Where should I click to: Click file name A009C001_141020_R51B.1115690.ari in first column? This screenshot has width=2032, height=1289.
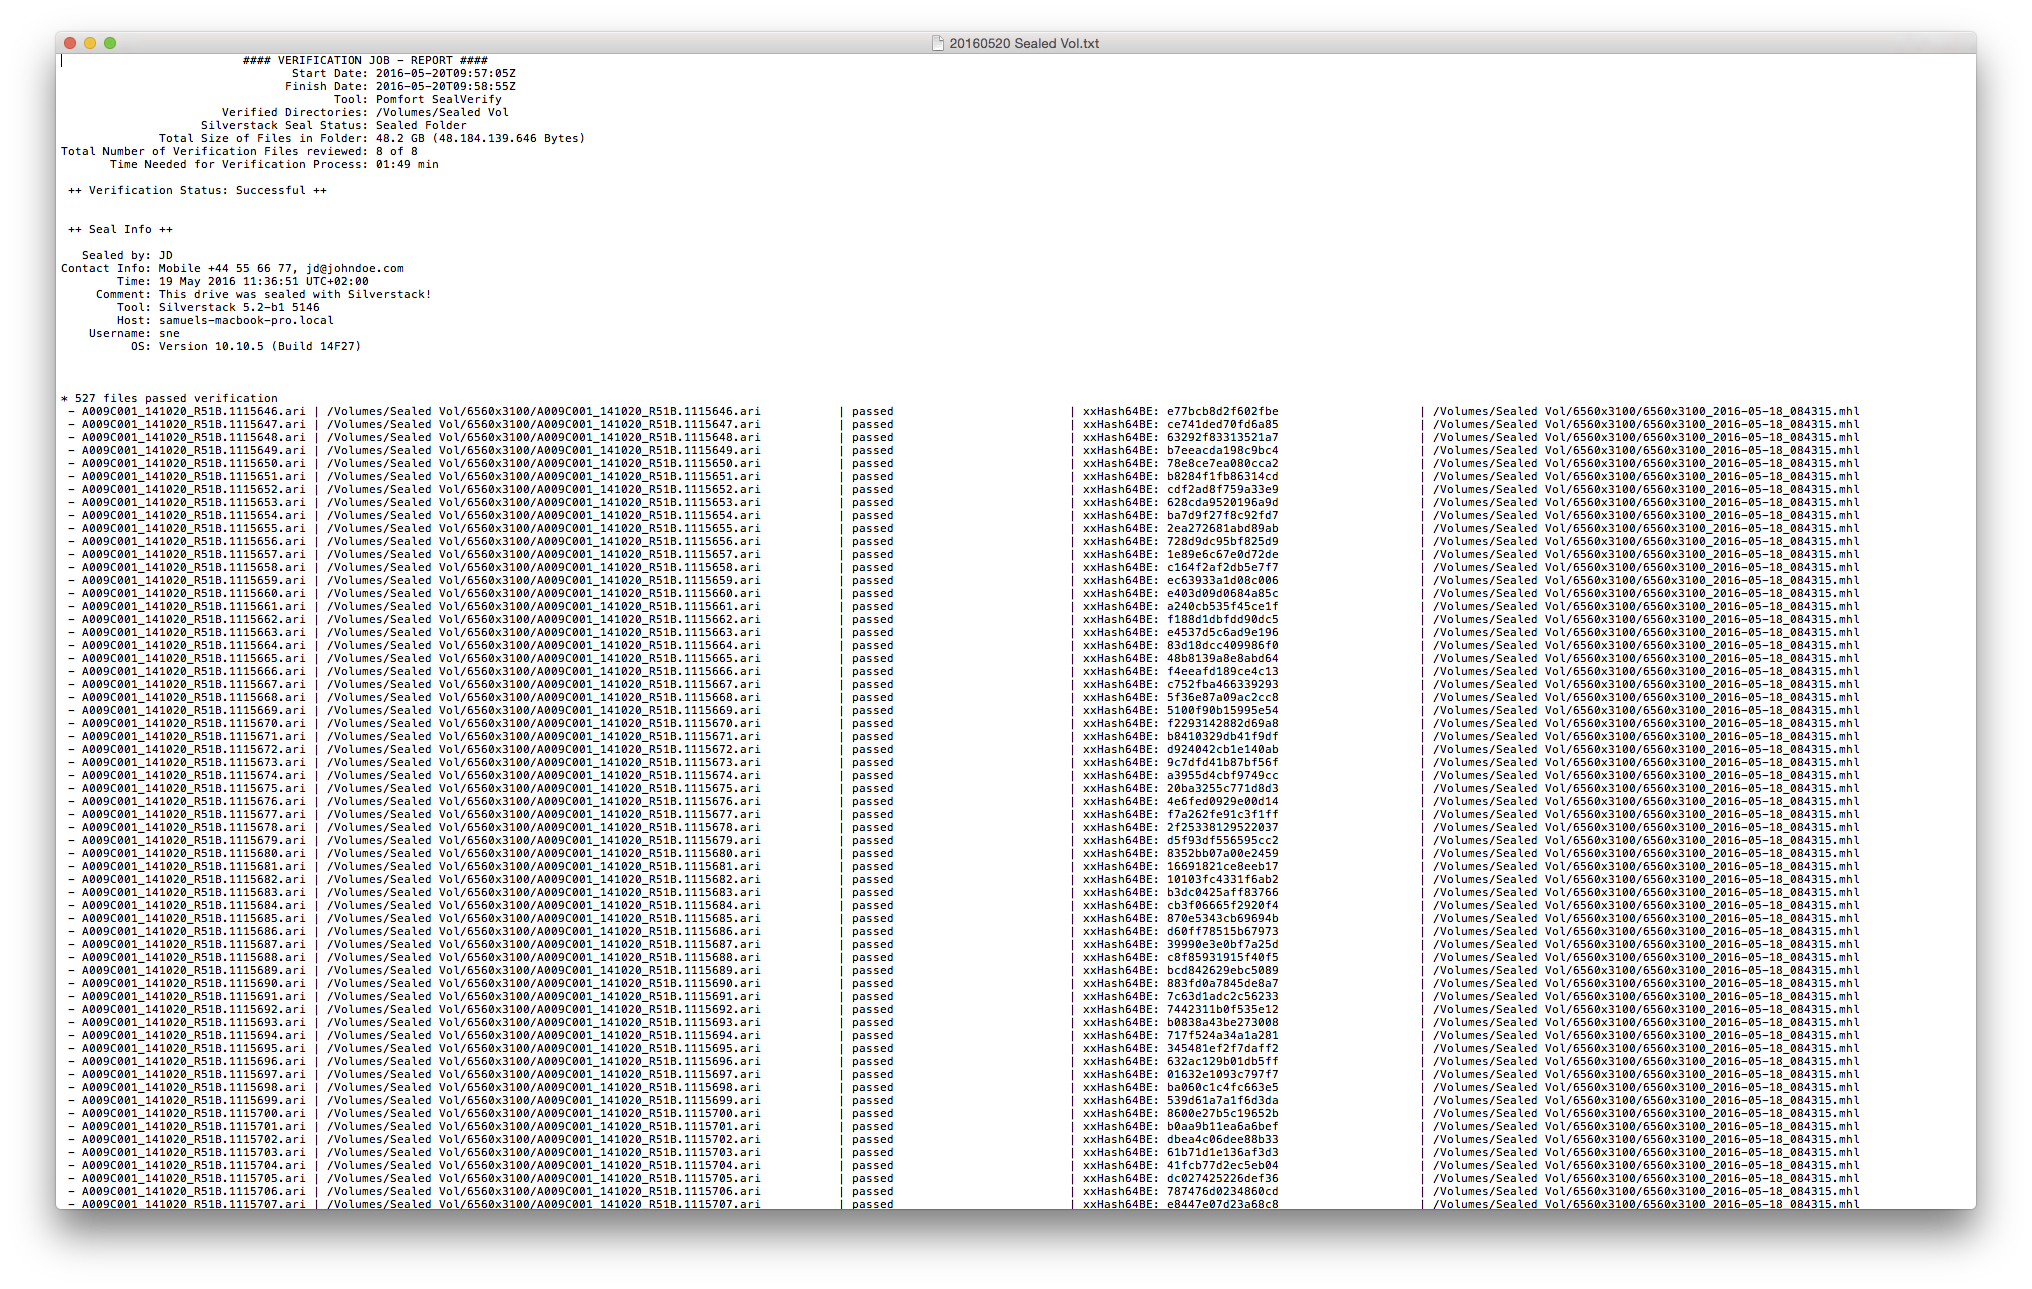[x=194, y=983]
